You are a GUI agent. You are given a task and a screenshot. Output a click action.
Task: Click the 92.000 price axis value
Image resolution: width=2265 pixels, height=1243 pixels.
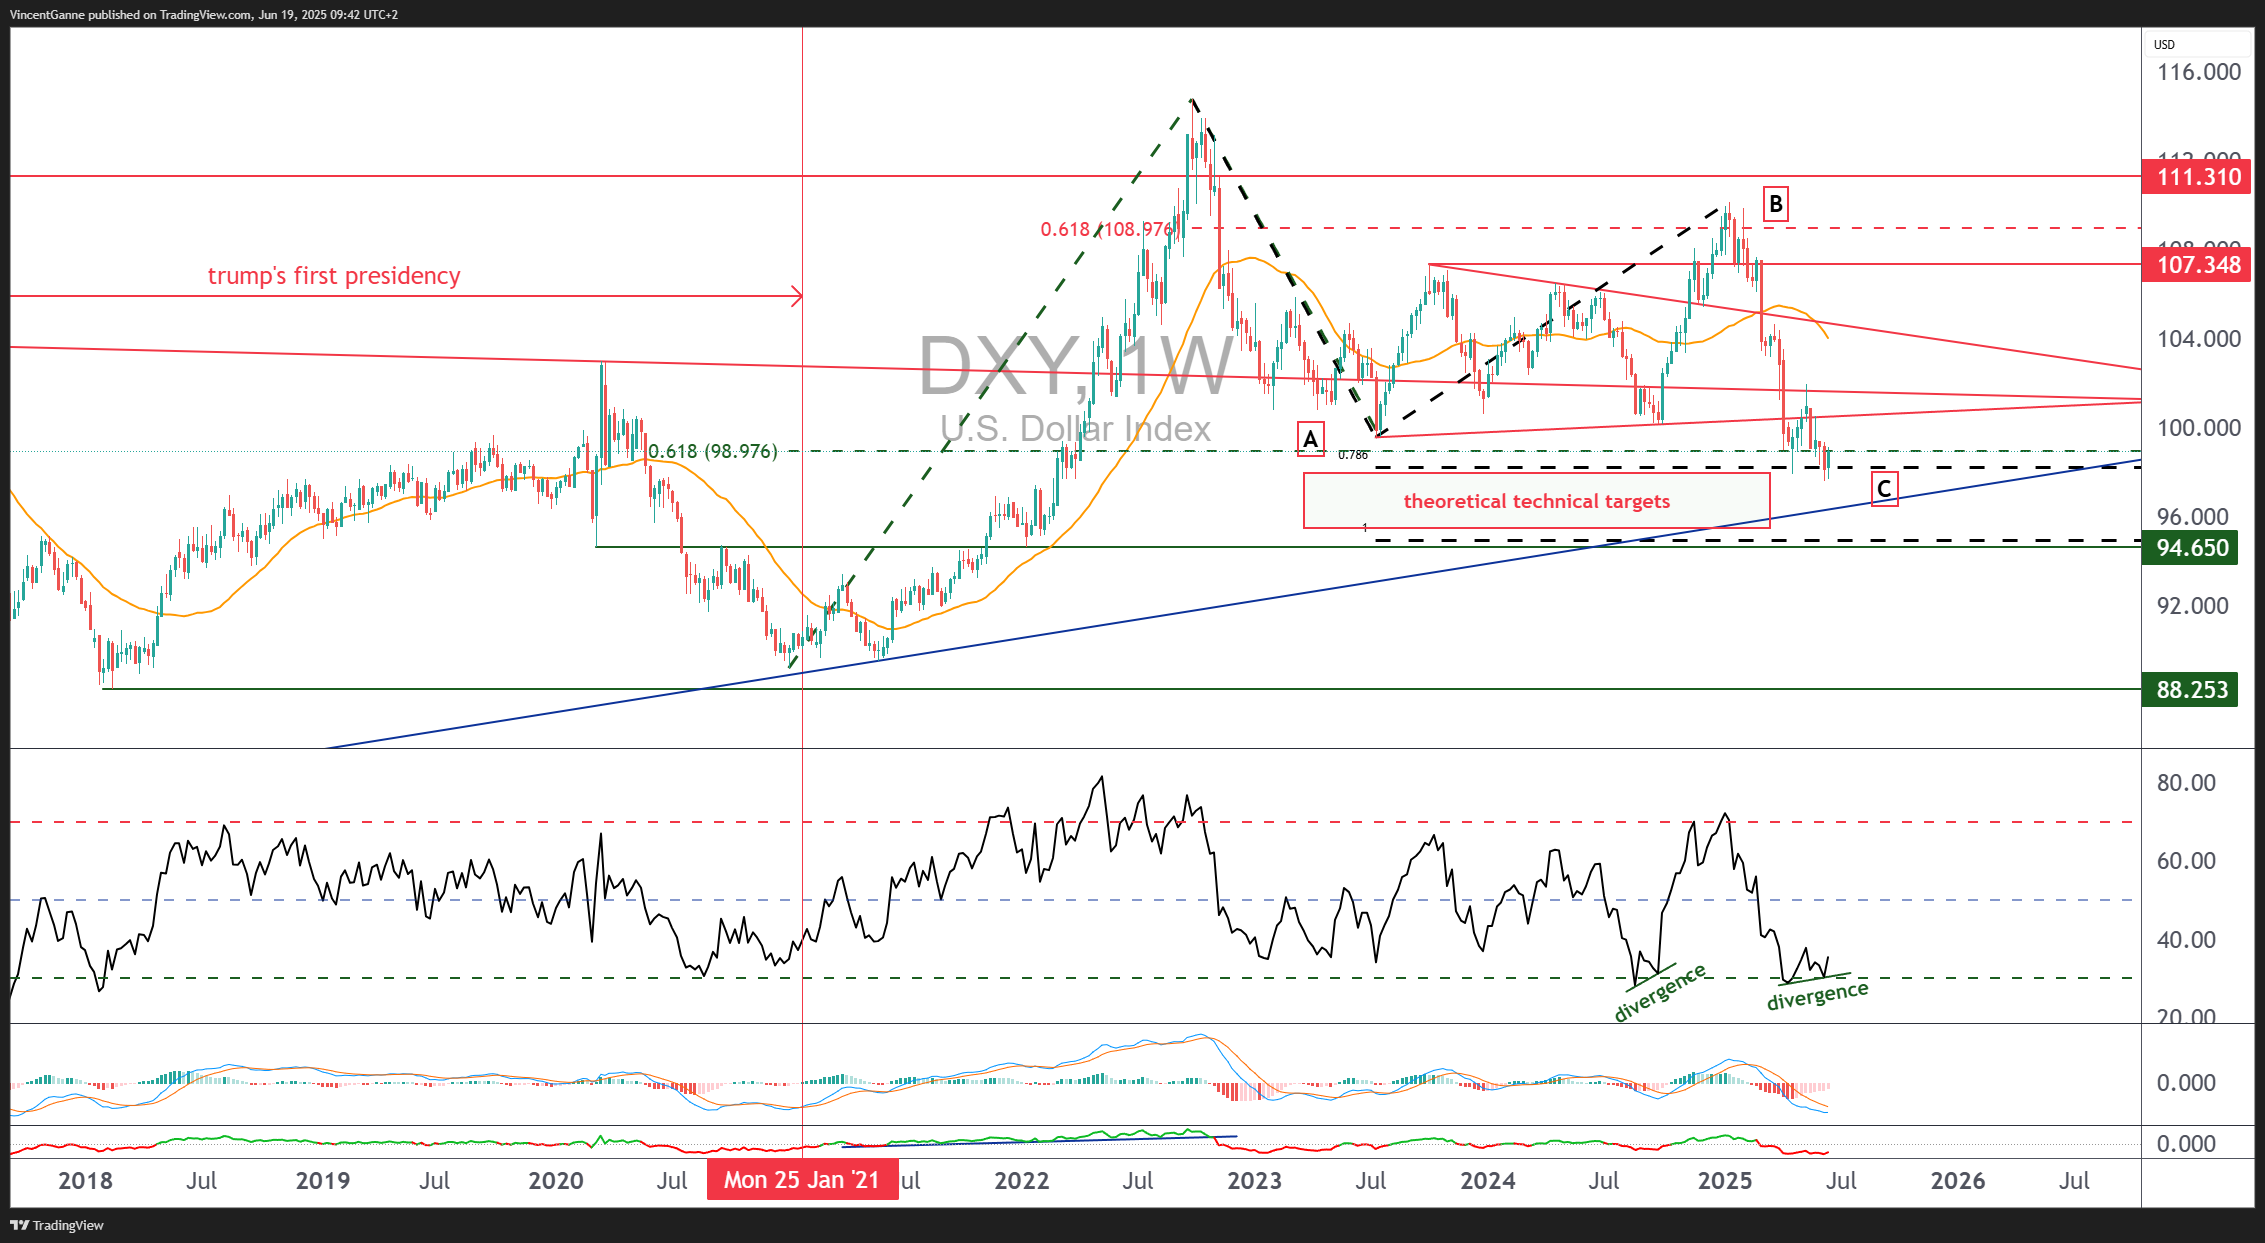tap(2192, 606)
